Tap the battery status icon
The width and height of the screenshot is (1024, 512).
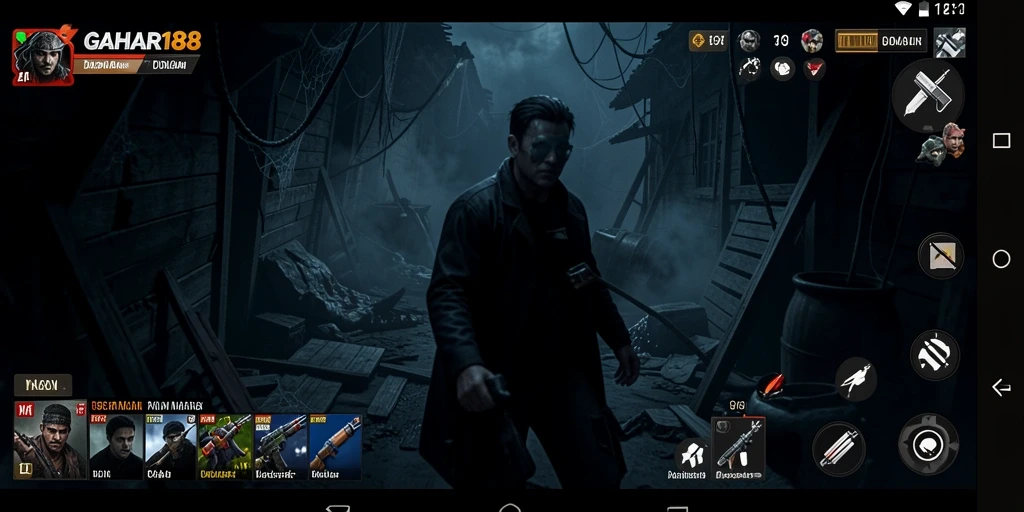pos(923,8)
